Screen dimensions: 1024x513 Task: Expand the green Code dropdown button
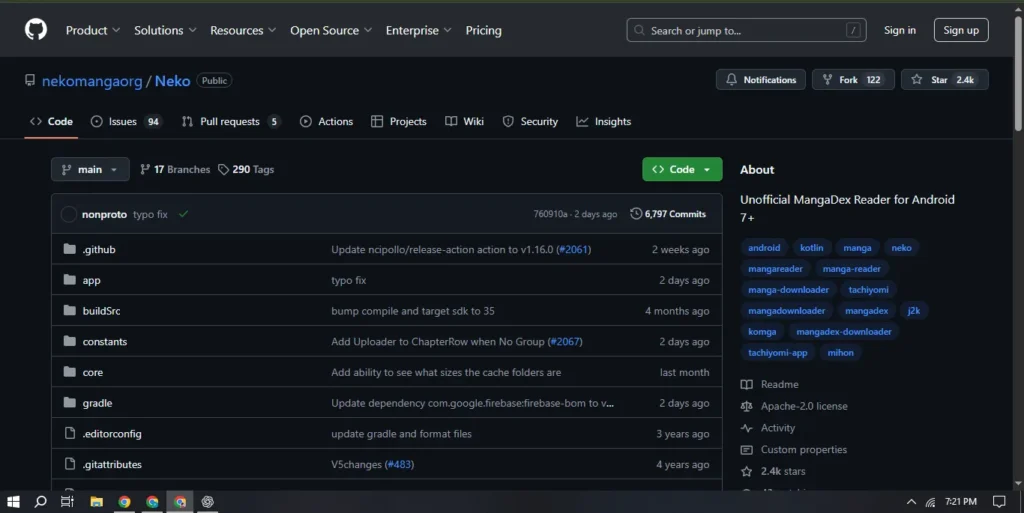click(x=681, y=170)
